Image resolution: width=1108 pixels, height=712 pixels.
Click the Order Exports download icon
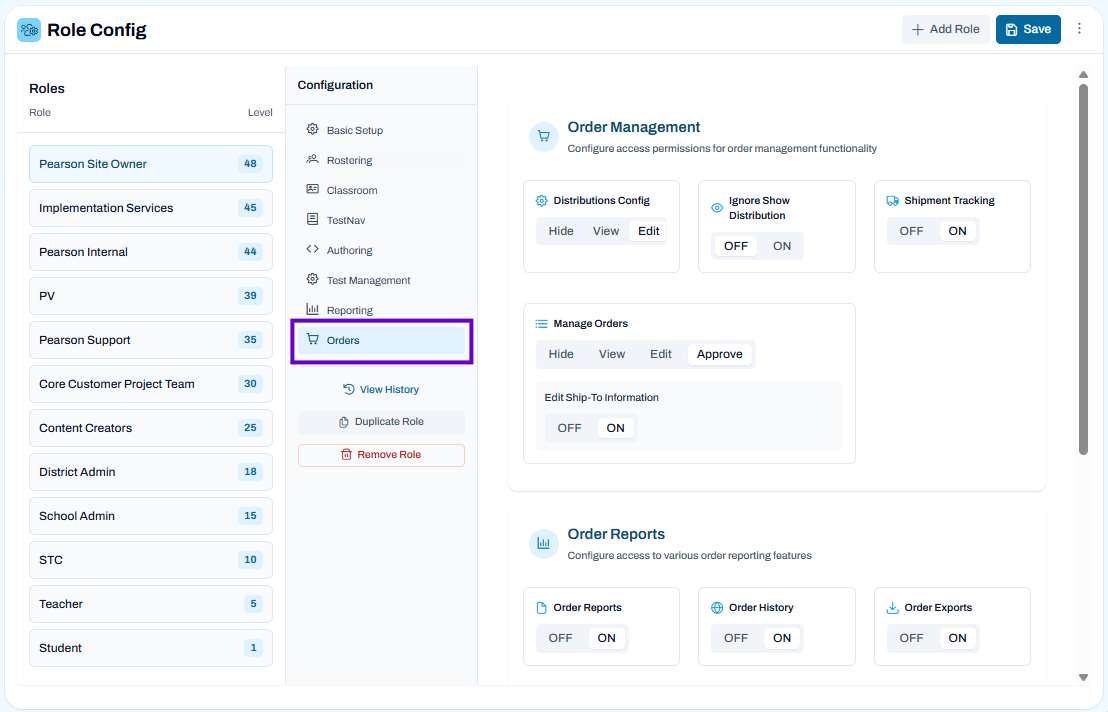(892, 607)
